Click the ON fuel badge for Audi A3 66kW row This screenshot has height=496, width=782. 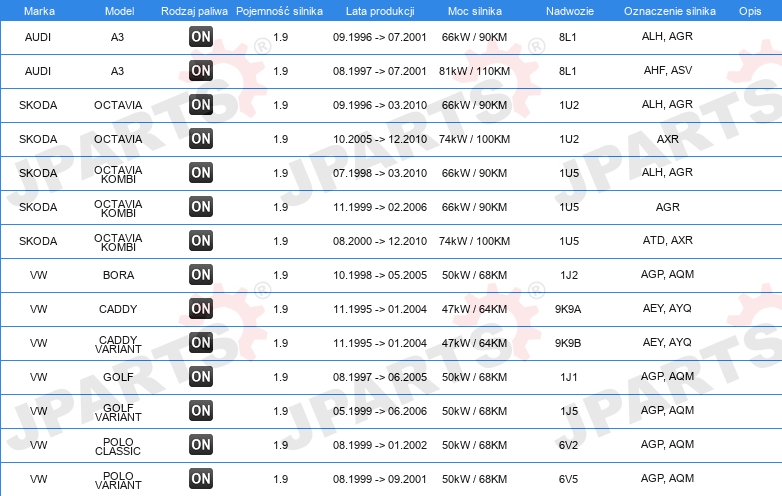coord(201,37)
